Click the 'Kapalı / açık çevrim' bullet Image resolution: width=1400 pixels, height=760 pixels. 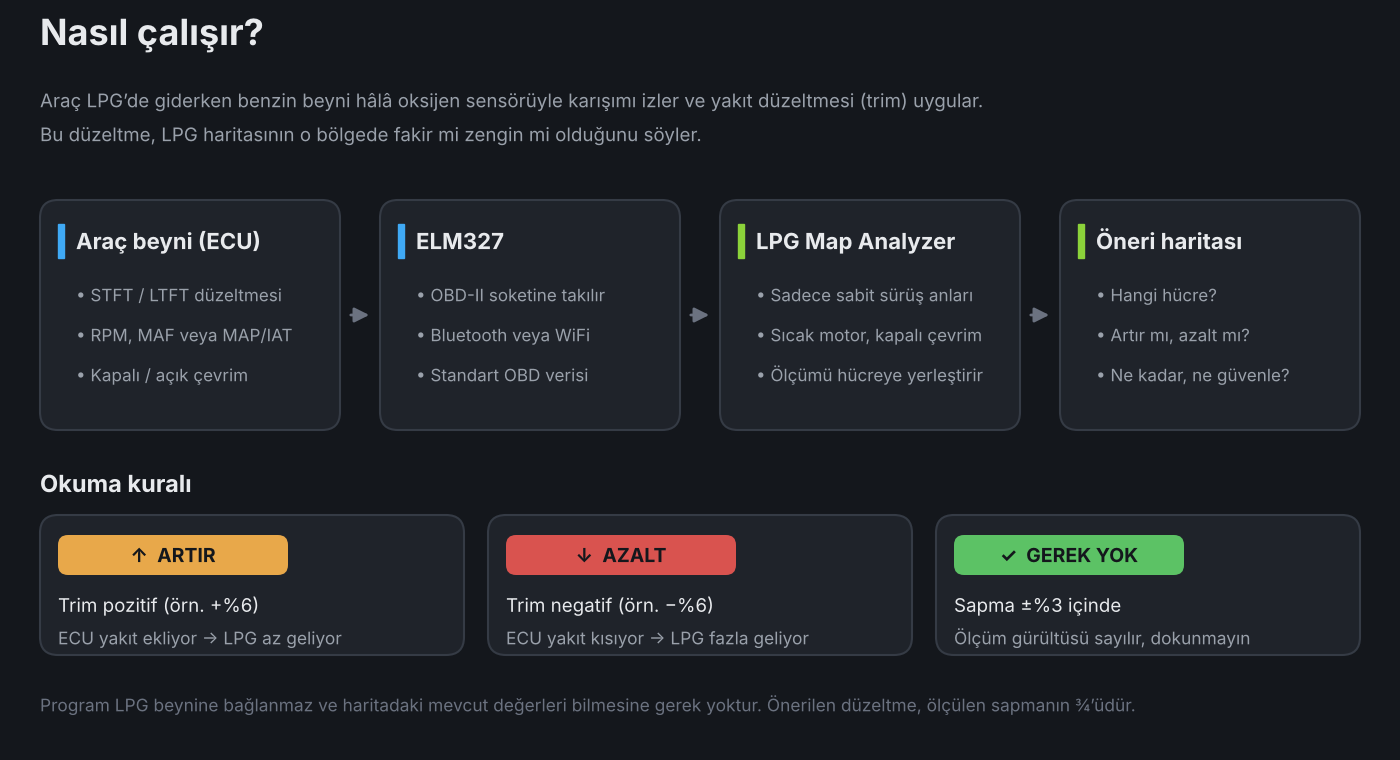pos(162,375)
